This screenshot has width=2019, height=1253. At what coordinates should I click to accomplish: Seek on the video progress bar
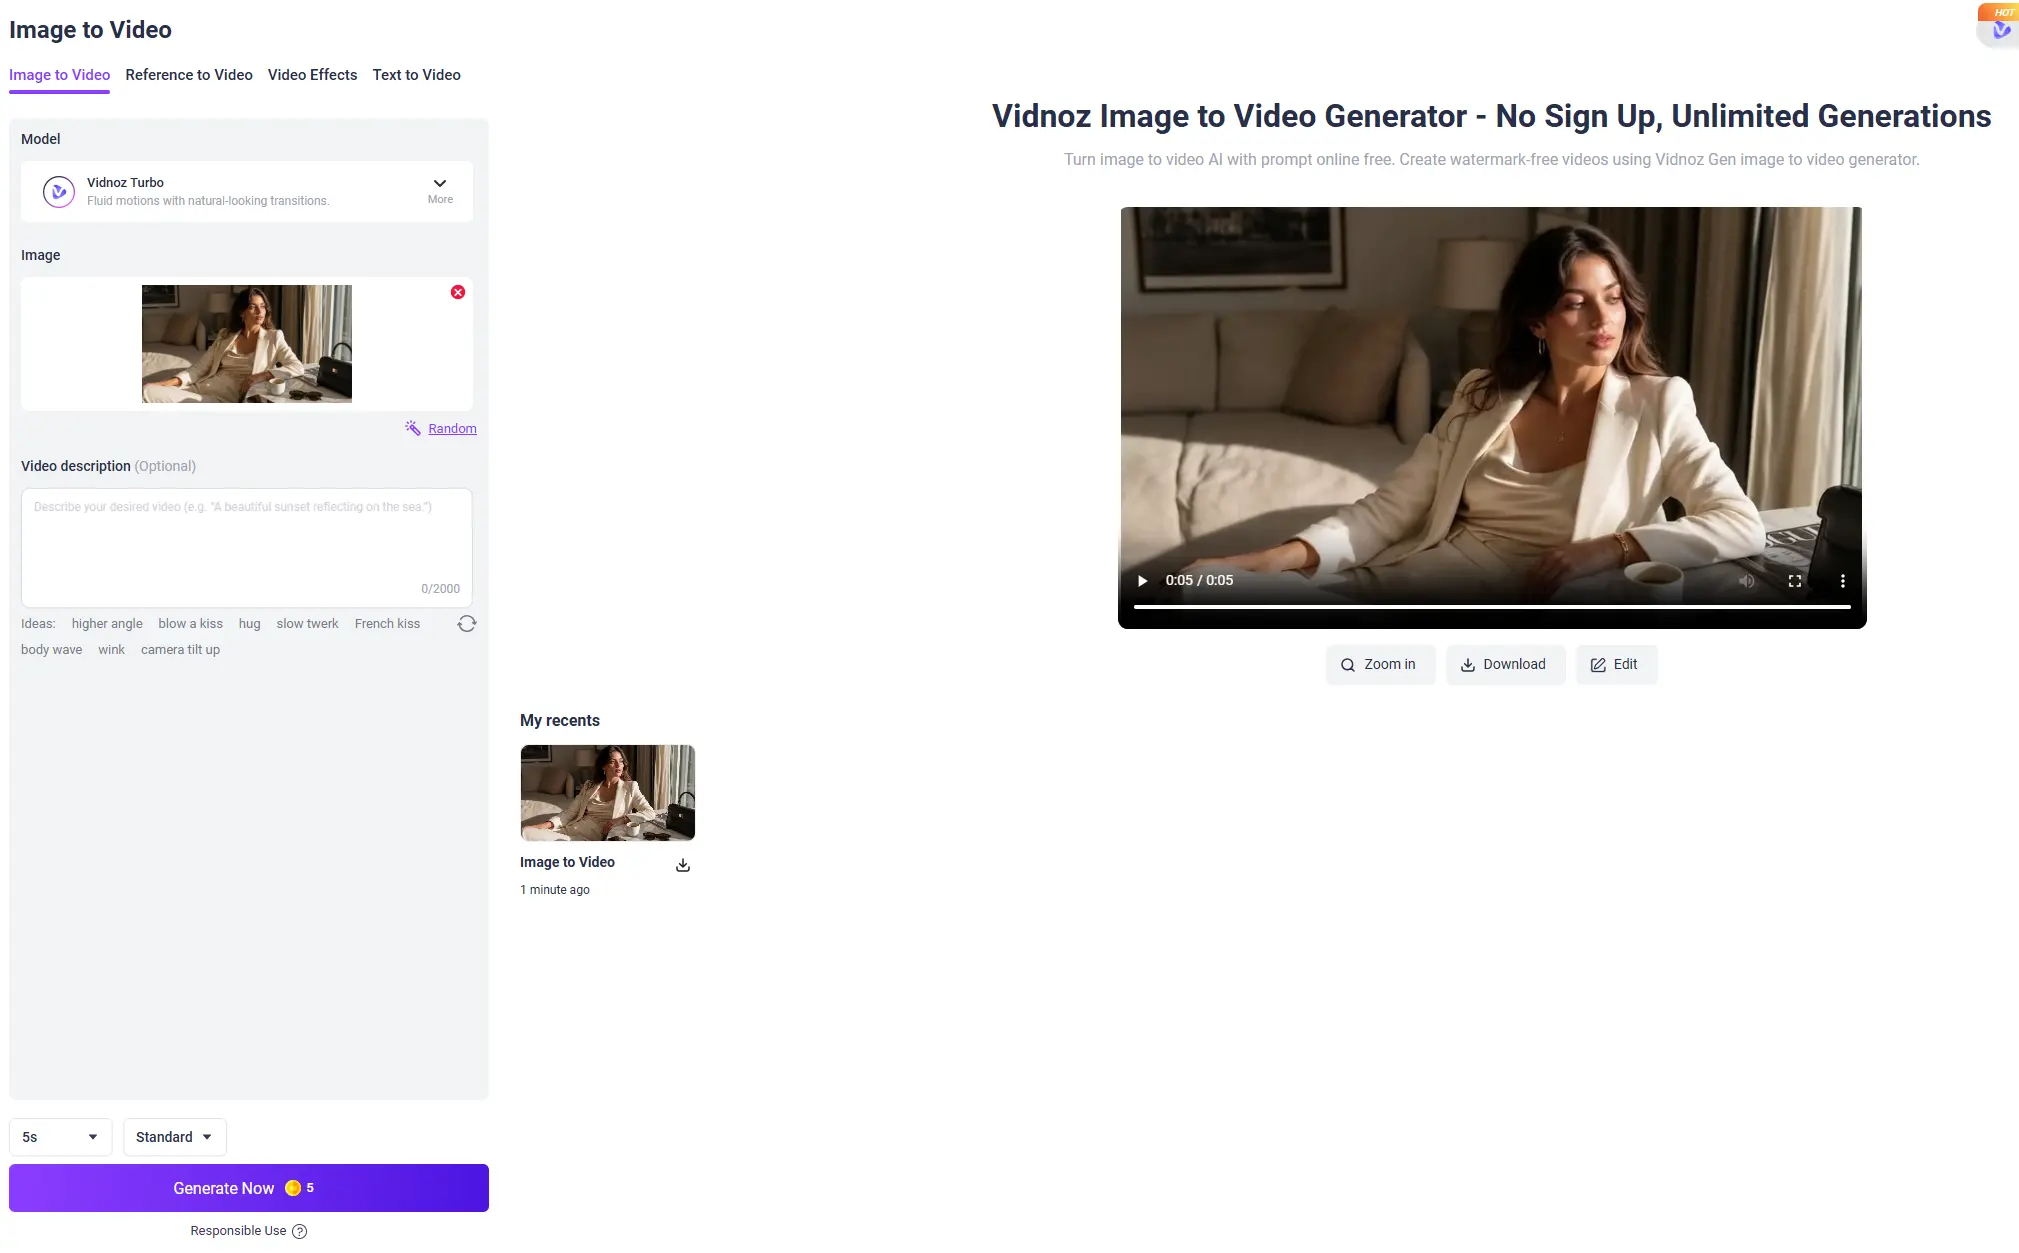point(1492,607)
